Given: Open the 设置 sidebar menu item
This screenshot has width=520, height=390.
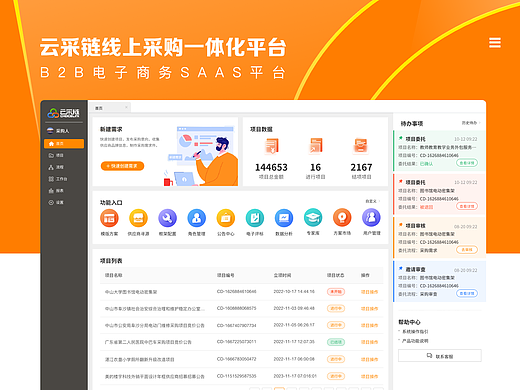Looking at the screenshot, I should pyautogui.click(x=56, y=202).
